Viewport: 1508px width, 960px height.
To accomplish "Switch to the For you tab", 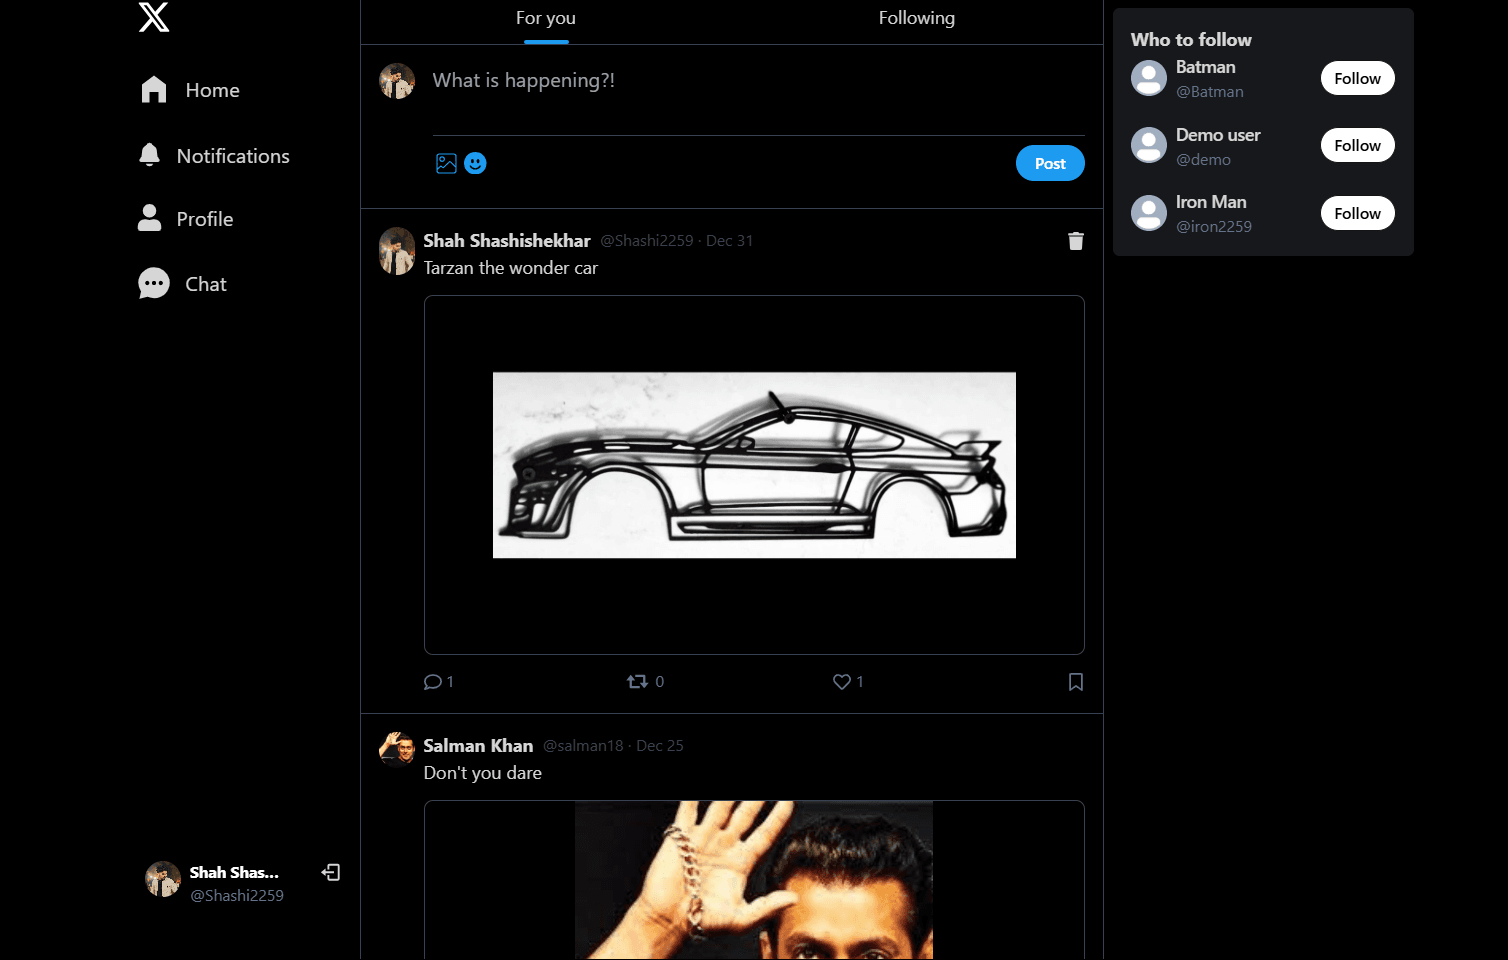I will tap(546, 18).
